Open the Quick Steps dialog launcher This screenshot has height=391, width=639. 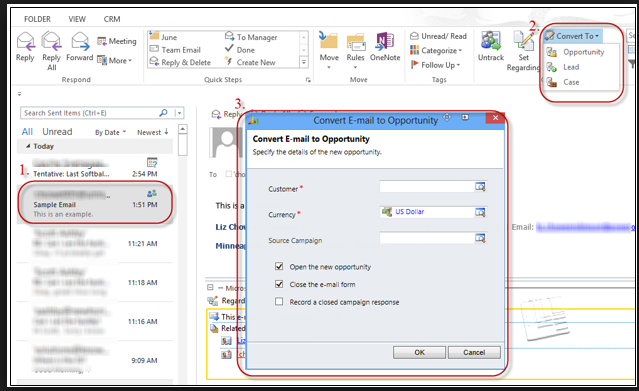[308, 80]
